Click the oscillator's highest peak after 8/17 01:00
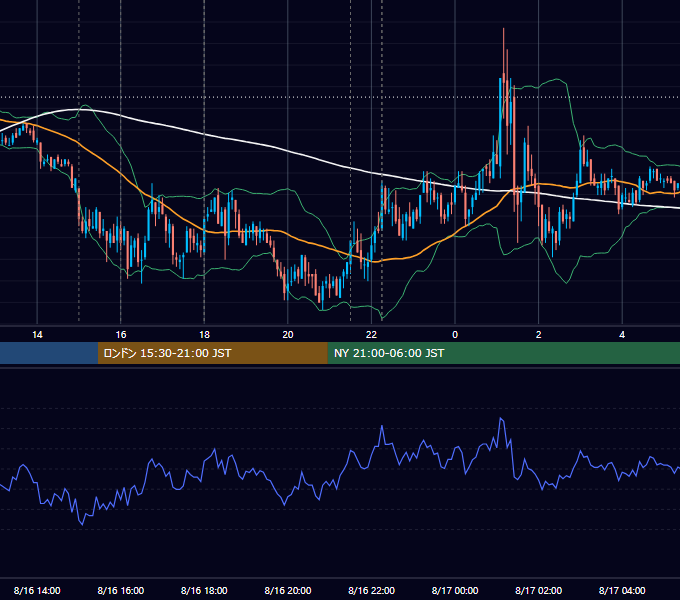This screenshot has height=600, width=680. pos(501,418)
